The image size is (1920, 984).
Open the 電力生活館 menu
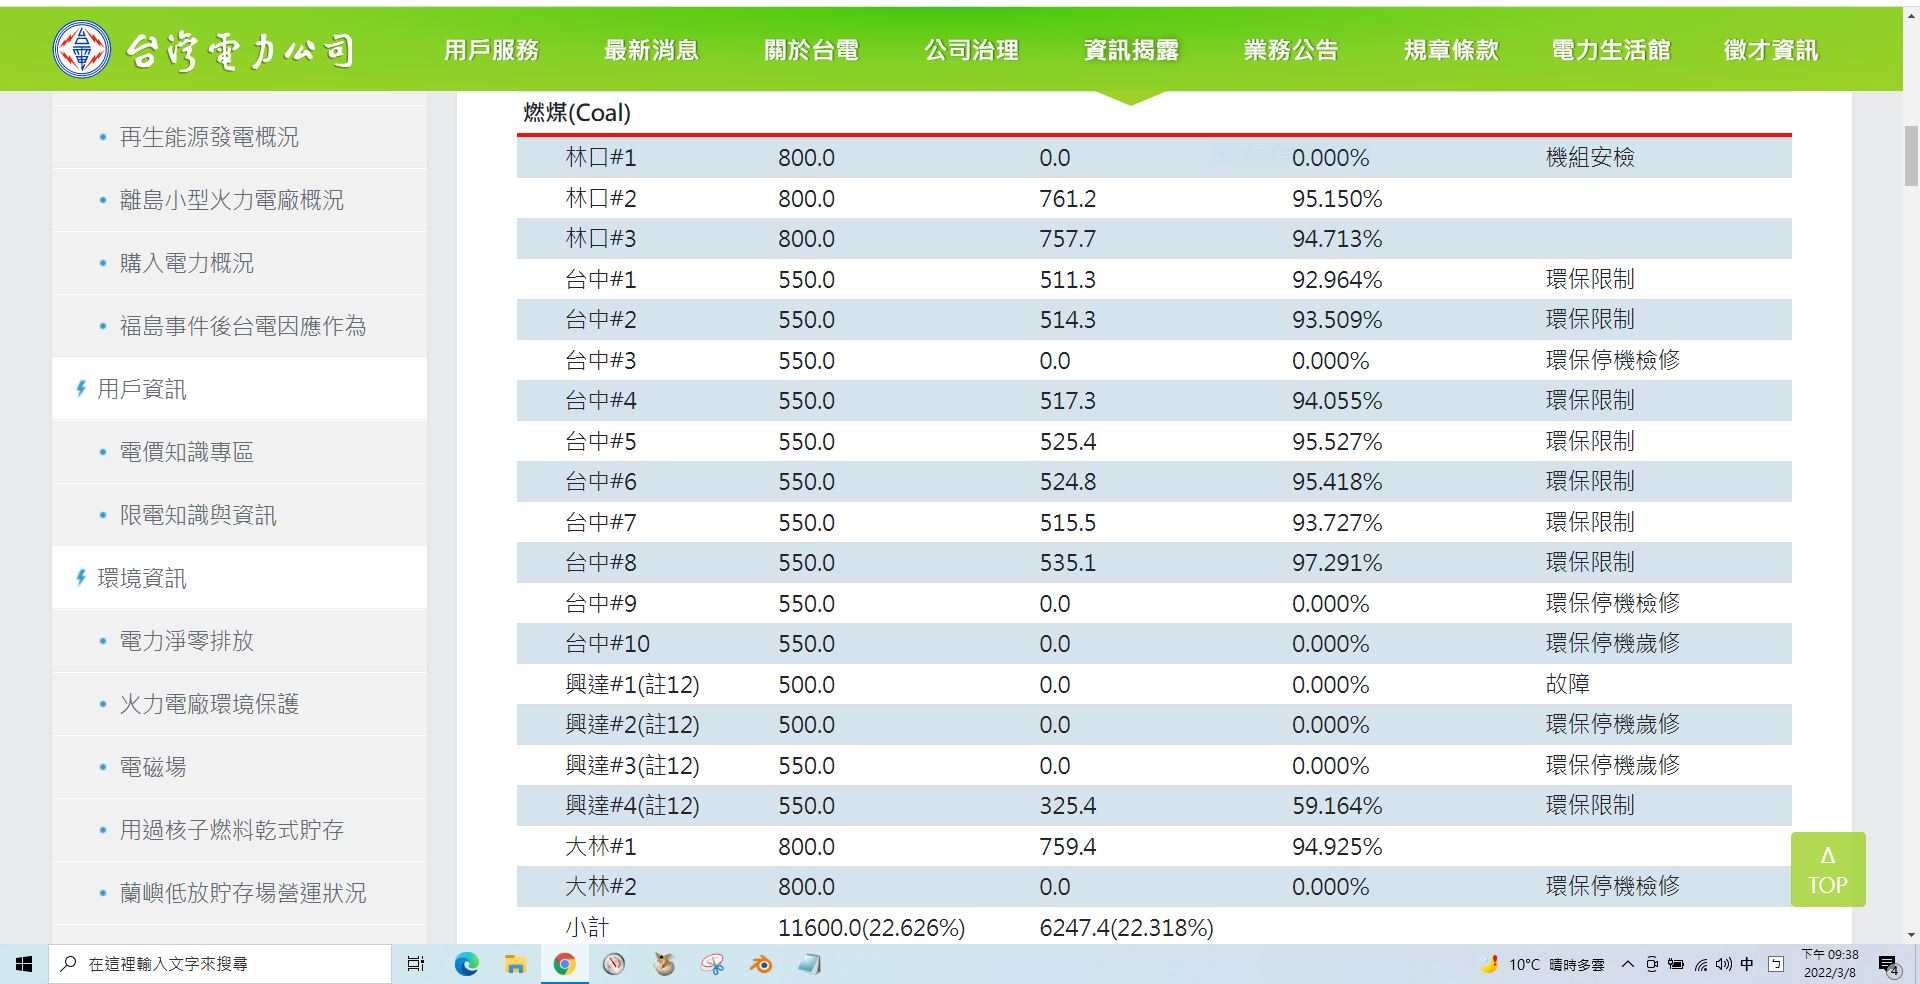(x=1611, y=50)
